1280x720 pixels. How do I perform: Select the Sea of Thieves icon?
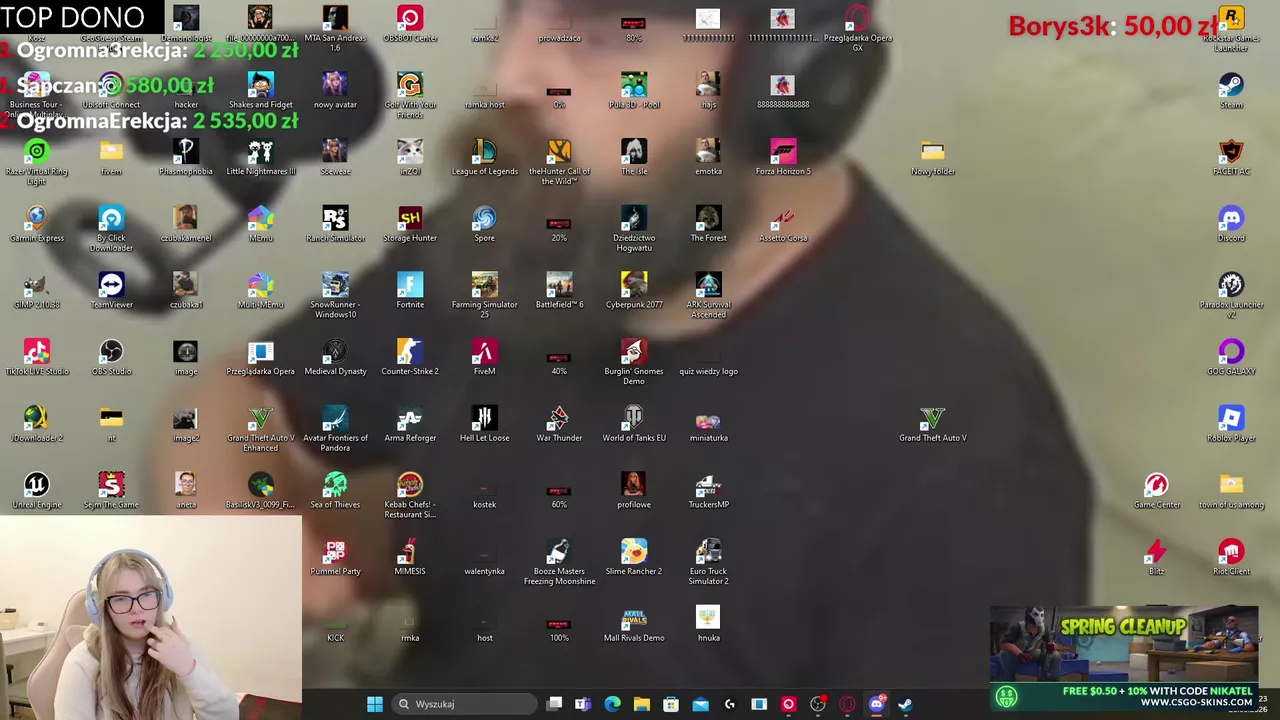[335, 486]
